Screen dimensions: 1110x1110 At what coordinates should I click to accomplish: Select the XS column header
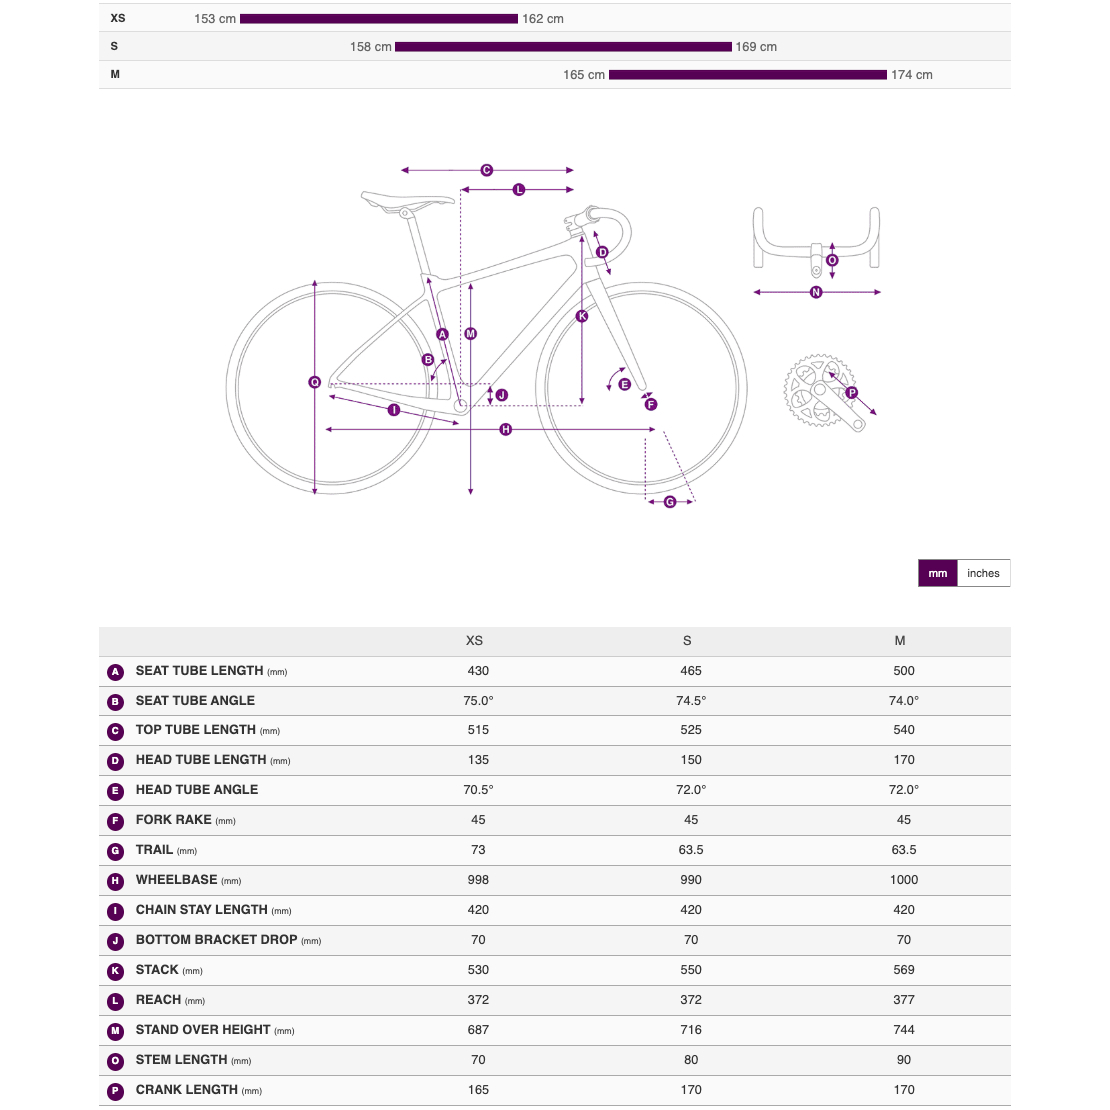click(474, 641)
